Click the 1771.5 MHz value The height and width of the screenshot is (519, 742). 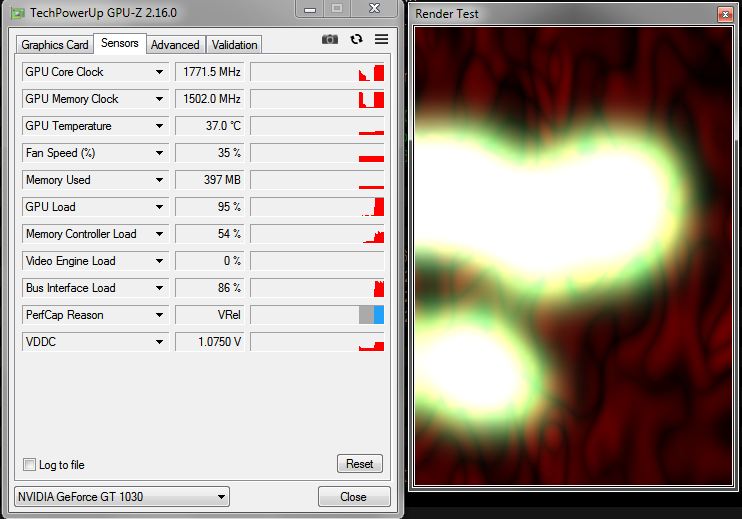(x=210, y=72)
